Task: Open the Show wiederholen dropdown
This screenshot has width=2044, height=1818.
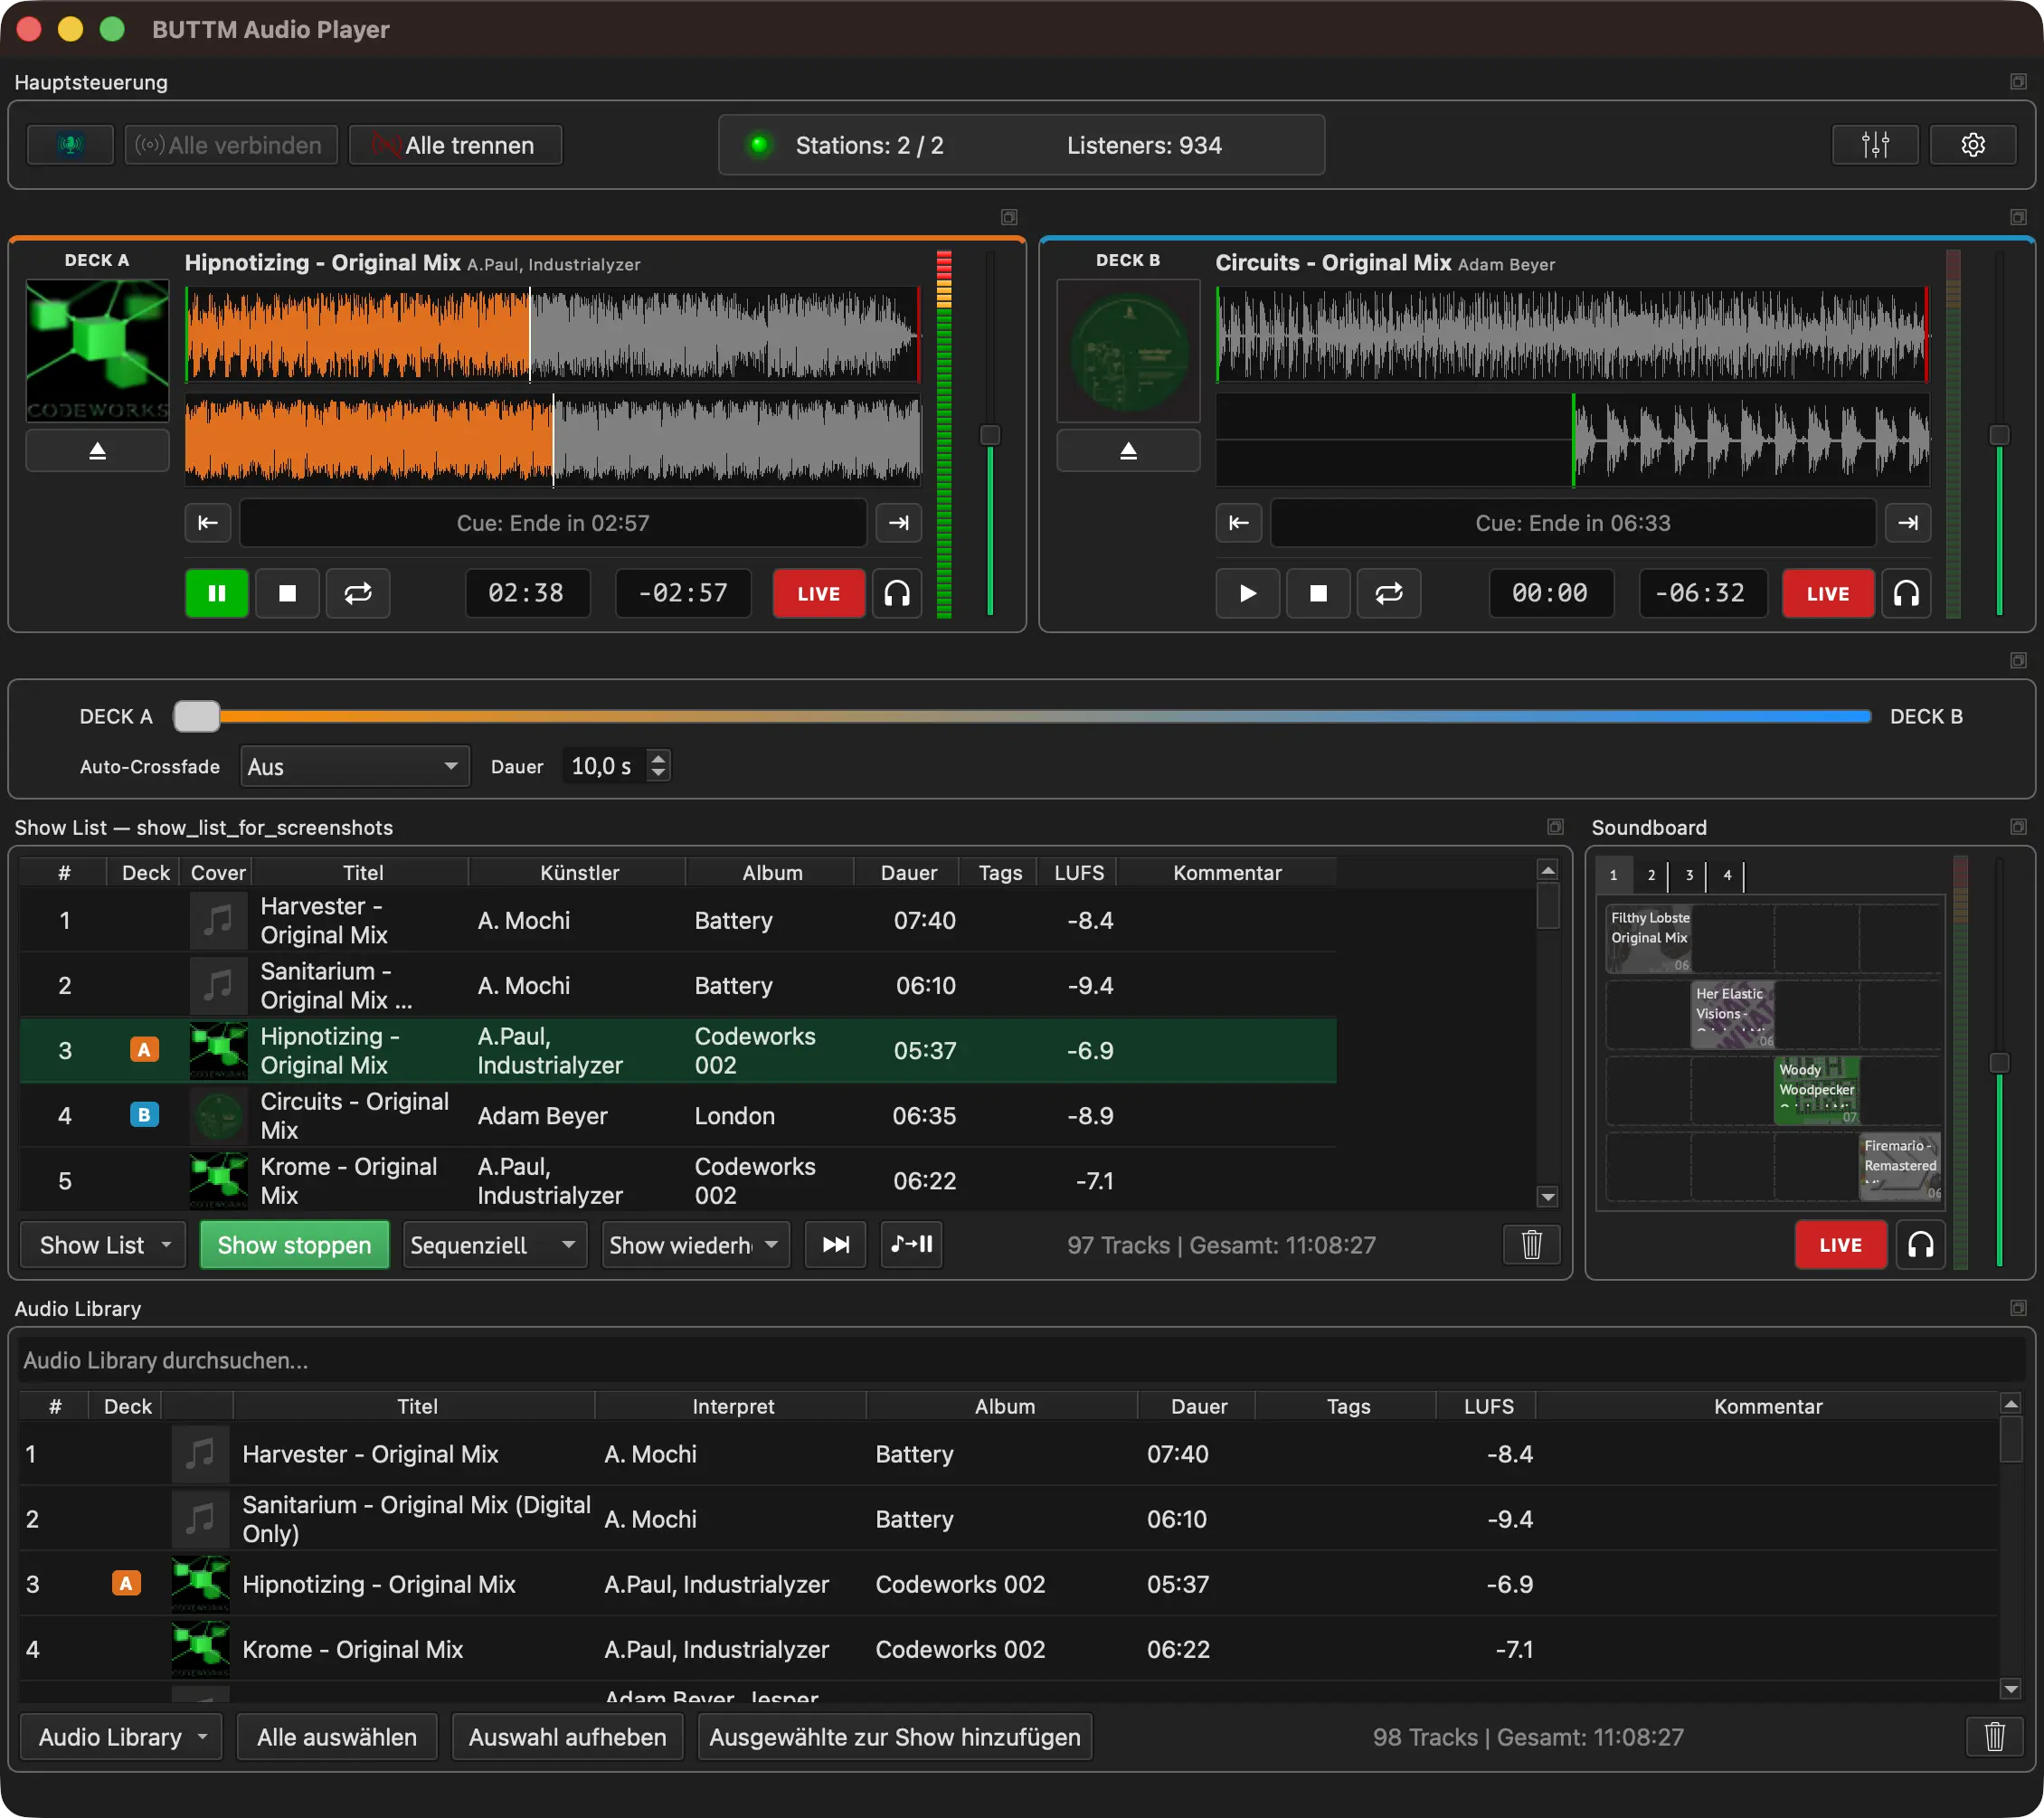Action: pyautogui.click(x=695, y=1245)
